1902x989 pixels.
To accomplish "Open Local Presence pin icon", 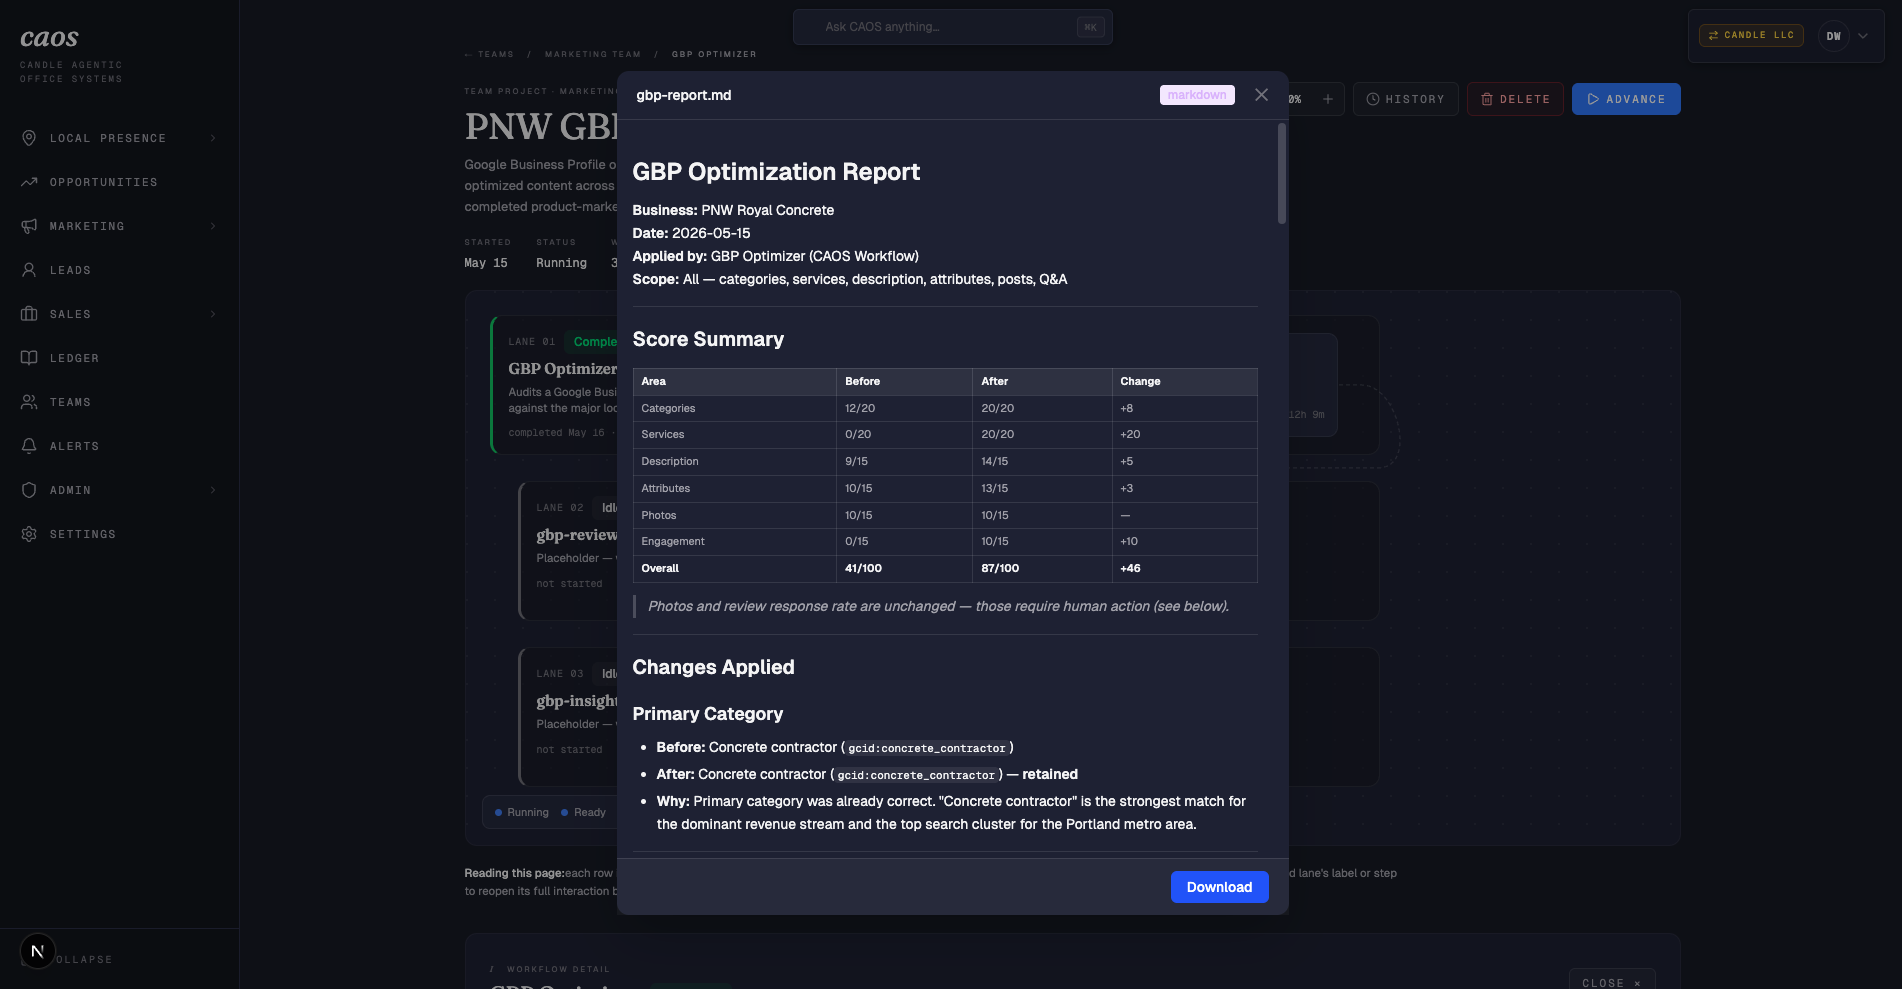I will [29, 138].
